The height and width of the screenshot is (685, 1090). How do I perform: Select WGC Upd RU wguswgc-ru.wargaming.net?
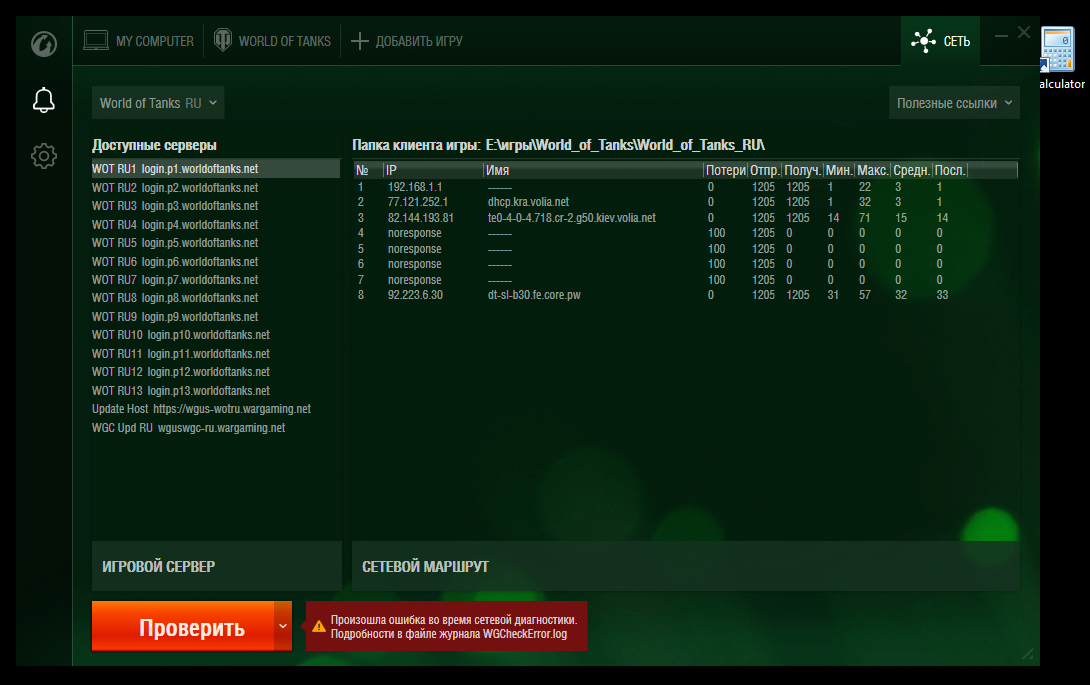pos(215,428)
